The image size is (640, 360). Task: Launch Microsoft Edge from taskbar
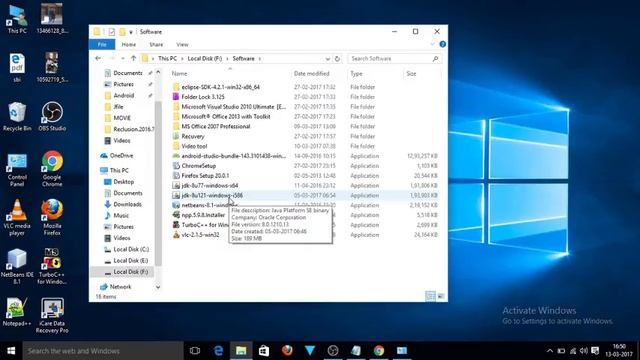[218, 351]
